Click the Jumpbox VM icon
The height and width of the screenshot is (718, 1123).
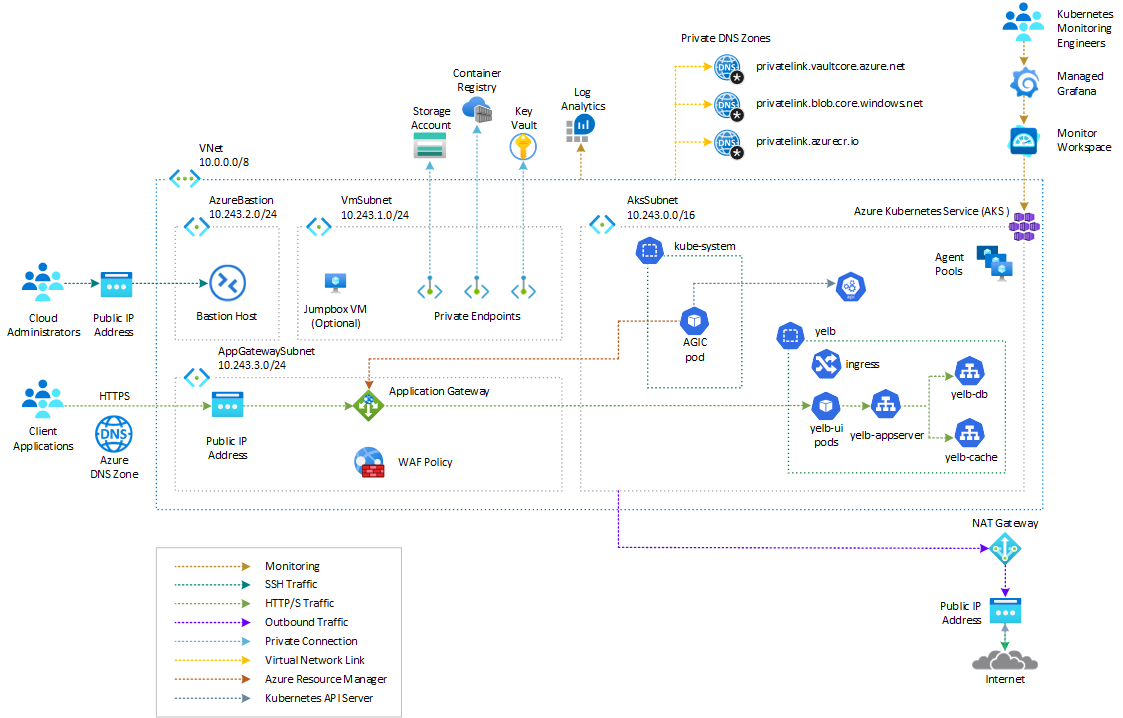[x=335, y=283]
